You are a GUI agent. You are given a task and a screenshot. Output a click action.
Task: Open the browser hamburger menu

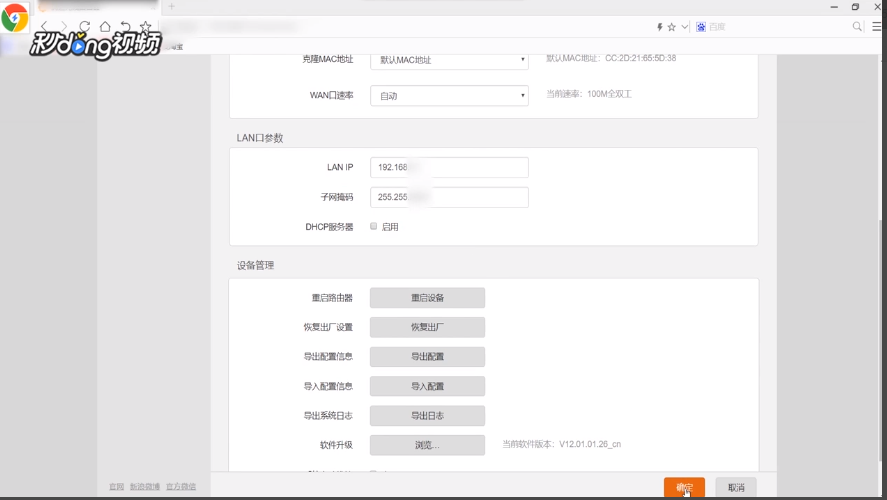coord(877,27)
